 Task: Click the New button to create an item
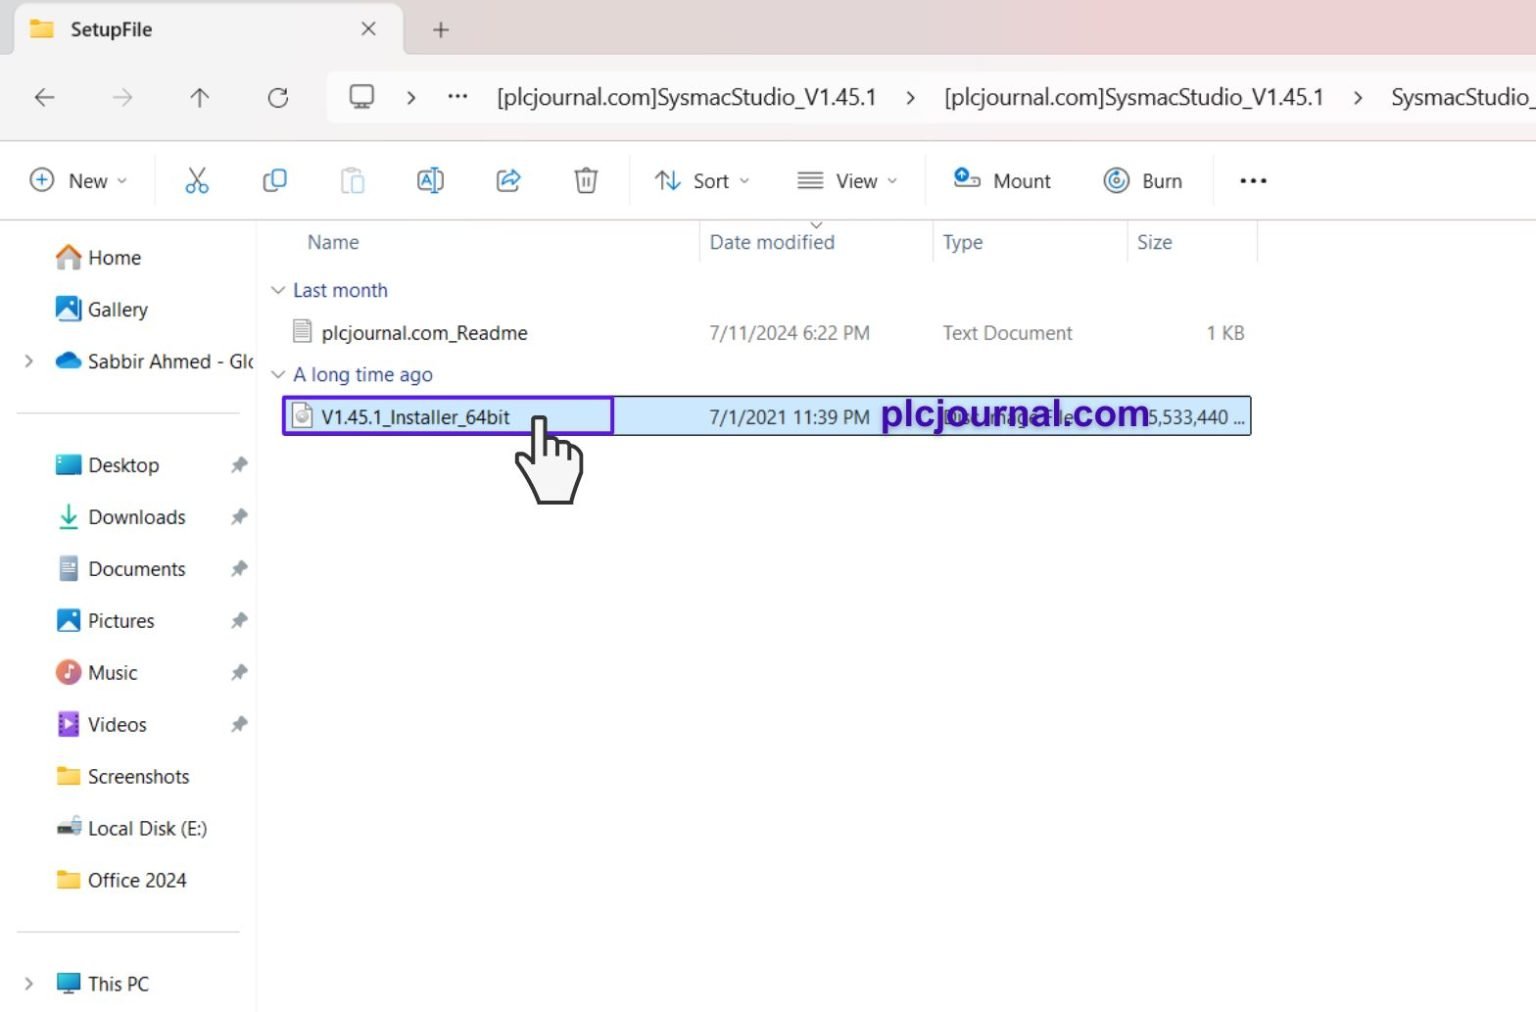click(x=79, y=180)
